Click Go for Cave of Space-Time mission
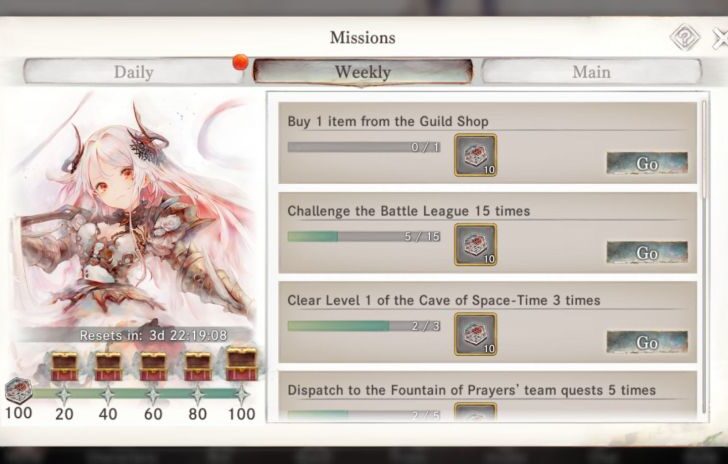 (647, 343)
